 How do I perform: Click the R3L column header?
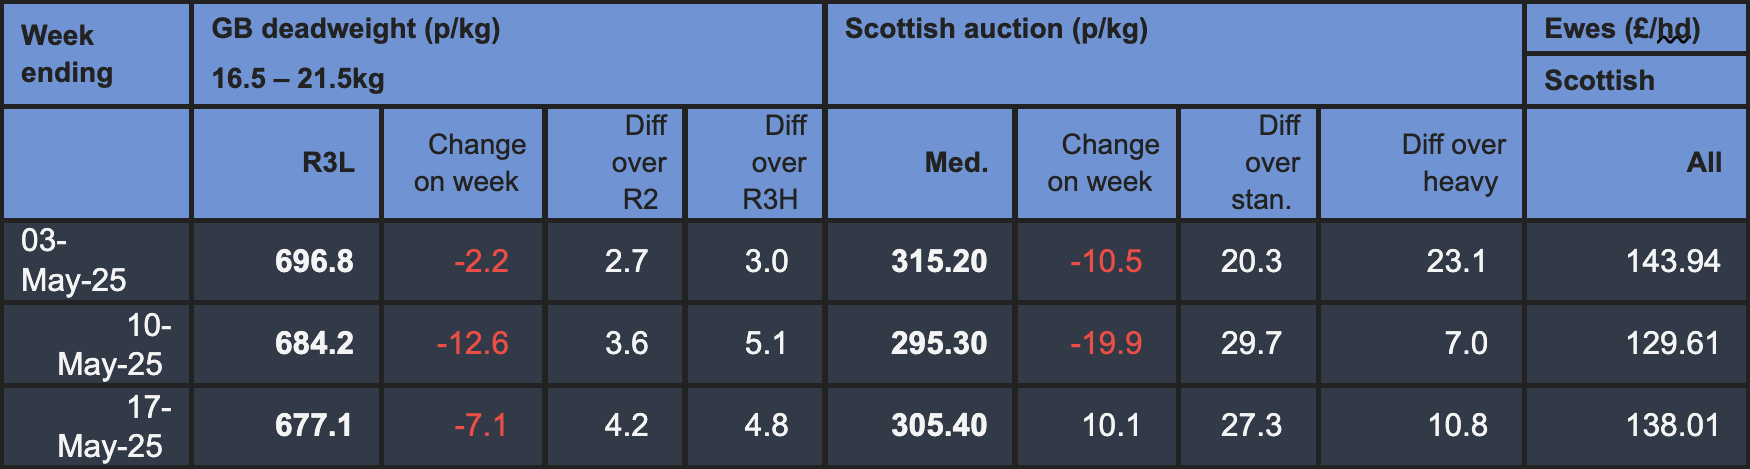(x=286, y=163)
